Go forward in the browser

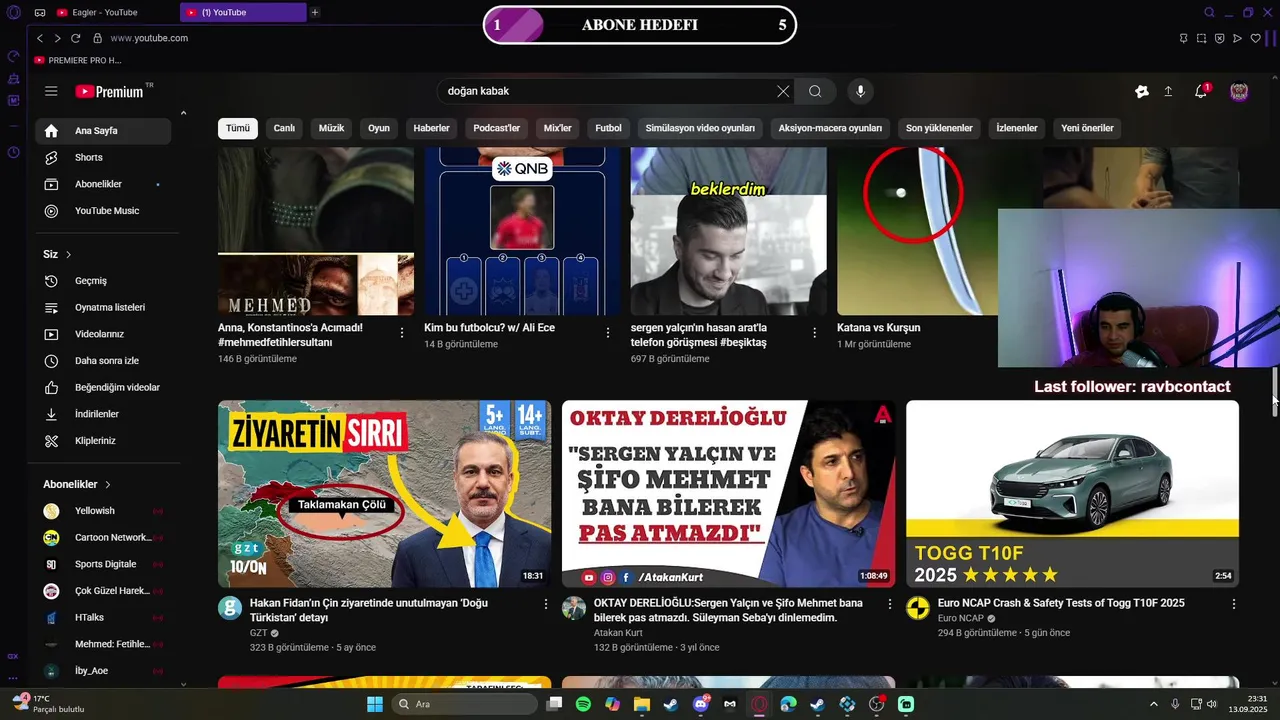(x=57, y=38)
